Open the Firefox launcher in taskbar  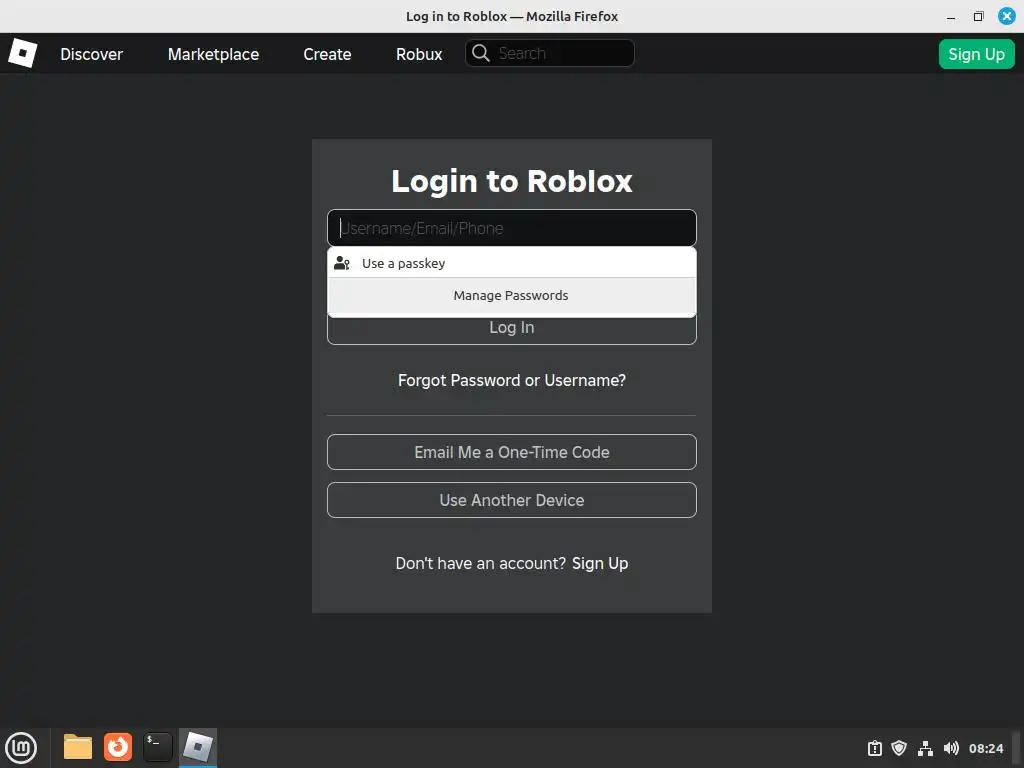coord(118,747)
